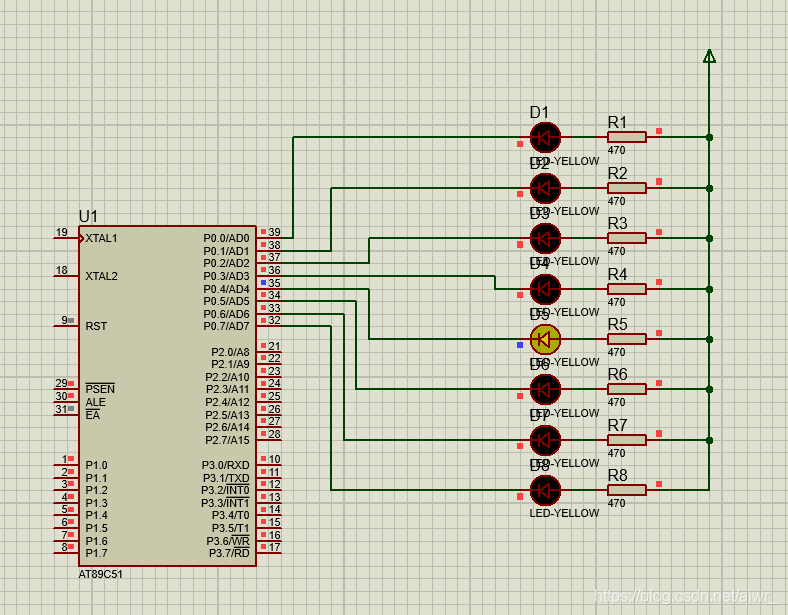Click the LED-YELLOW label below D8
788x615 pixels.
(564, 514)
